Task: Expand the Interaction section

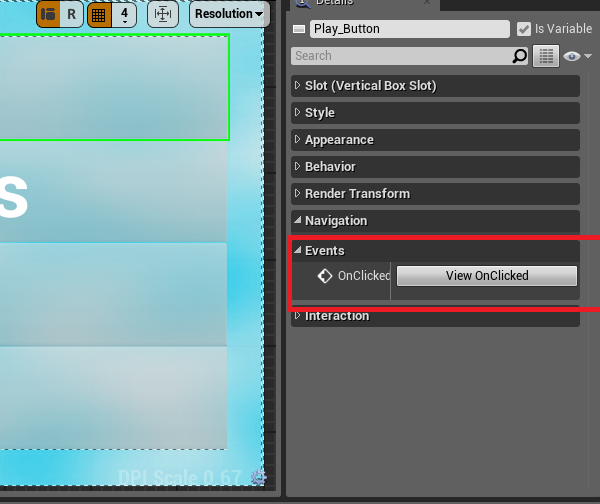Action: click(x=435, y=316)
